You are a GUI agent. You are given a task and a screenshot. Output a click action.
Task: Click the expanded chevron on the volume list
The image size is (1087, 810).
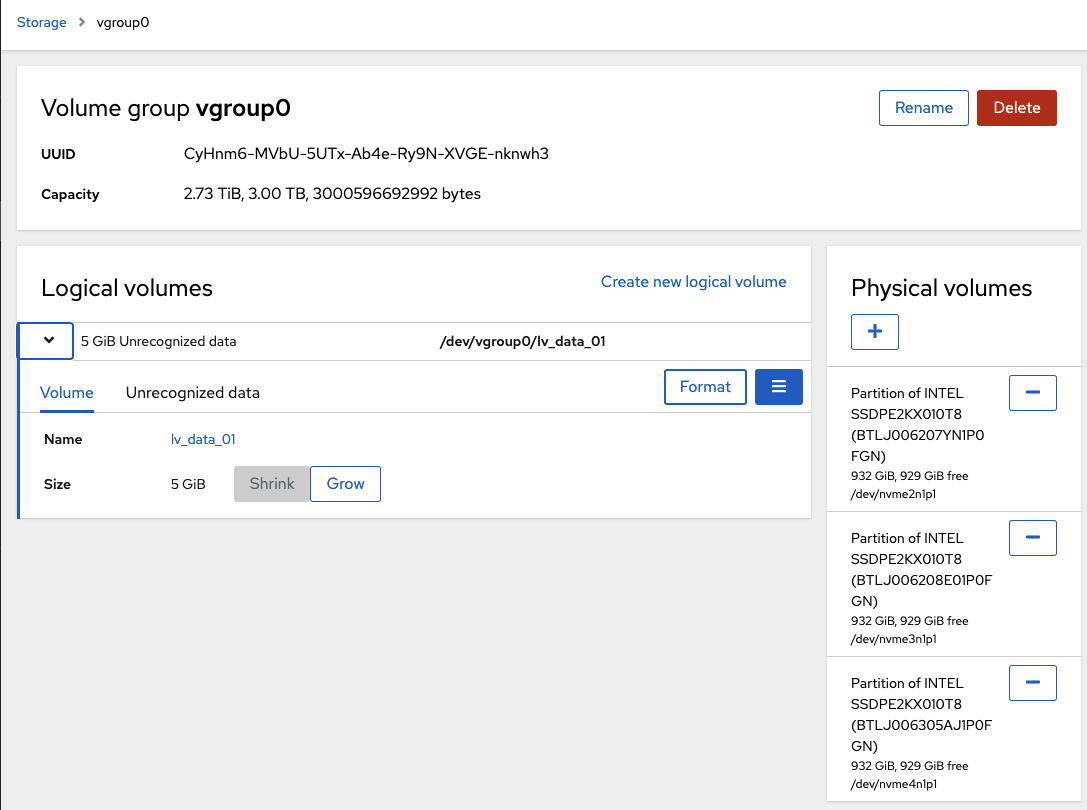[x=44, y=340]
